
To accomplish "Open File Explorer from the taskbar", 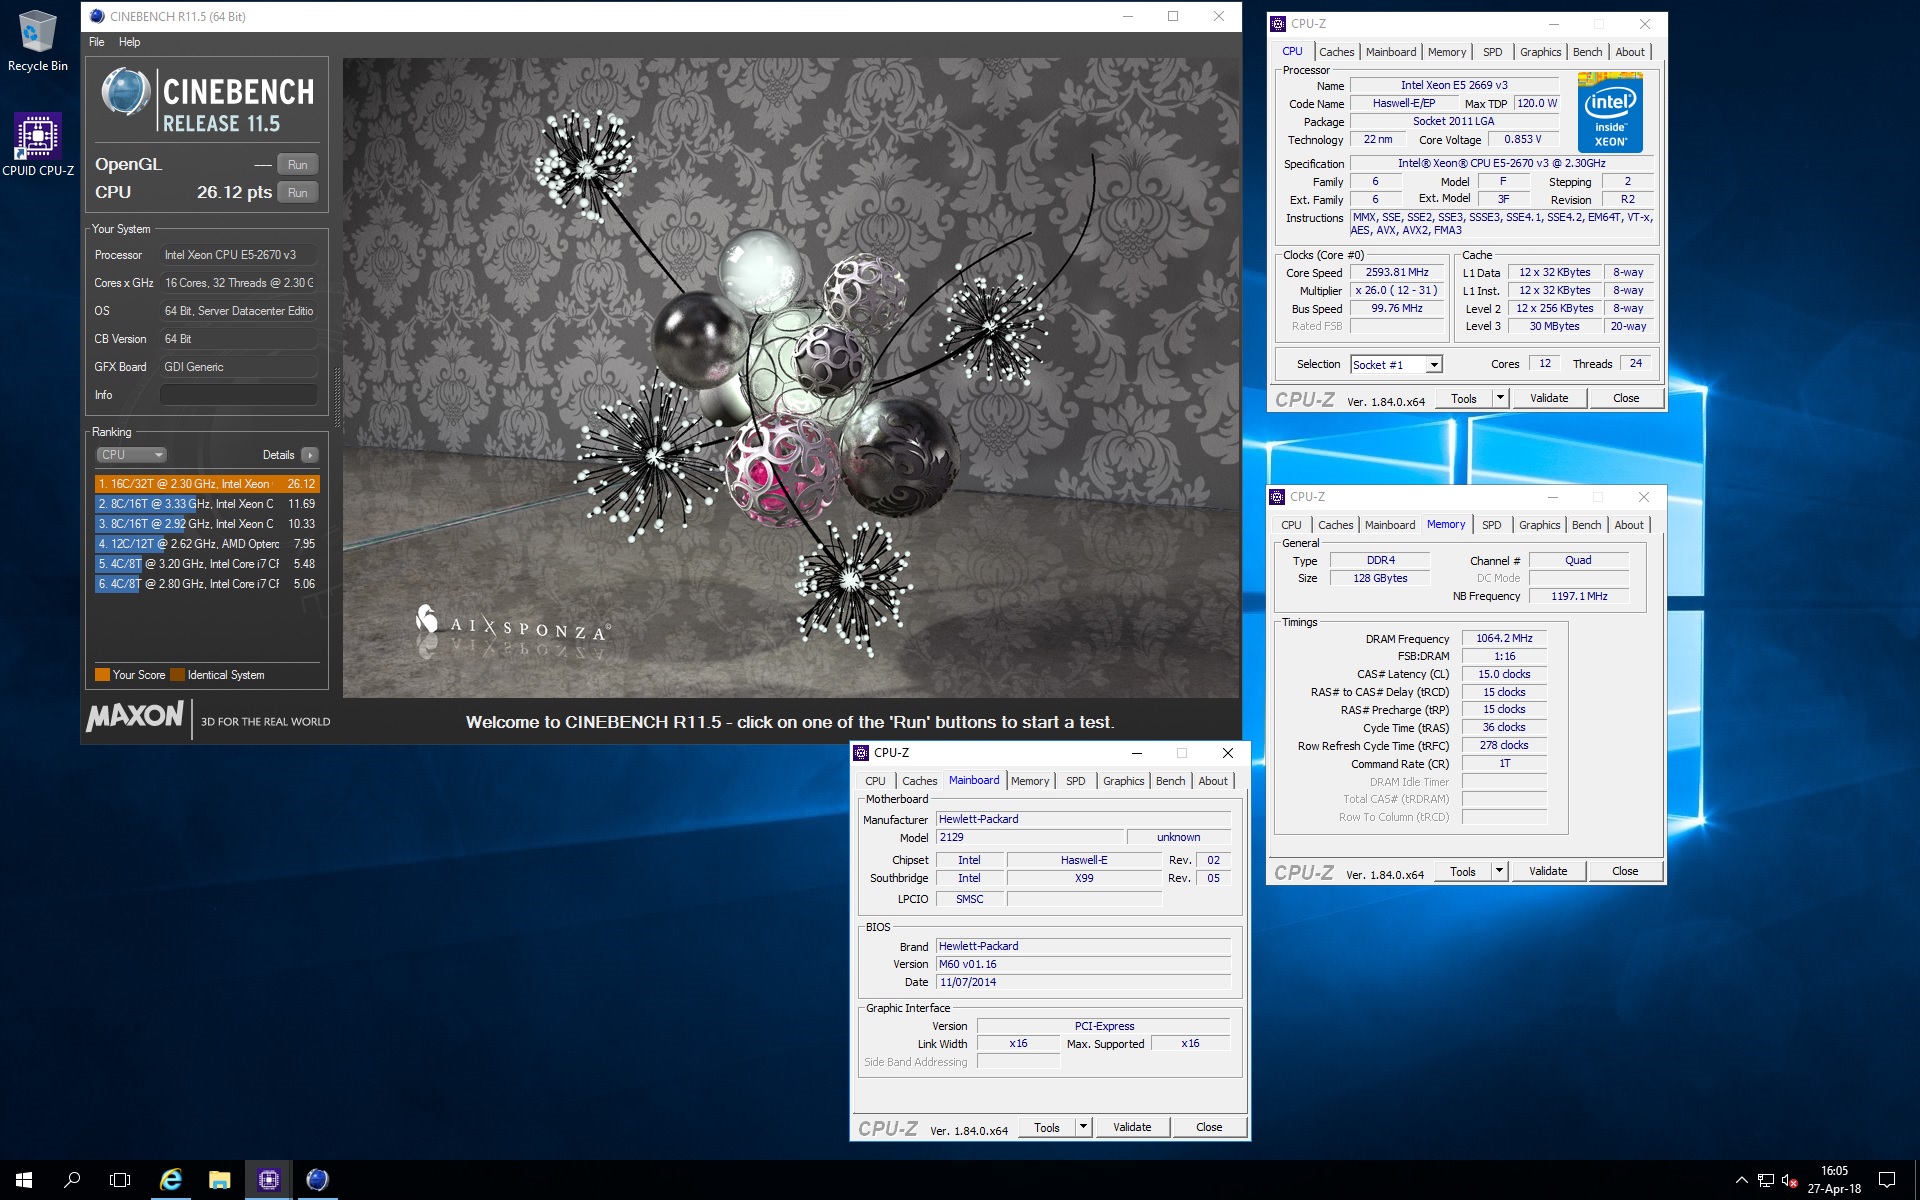I will pos(219,1180).
